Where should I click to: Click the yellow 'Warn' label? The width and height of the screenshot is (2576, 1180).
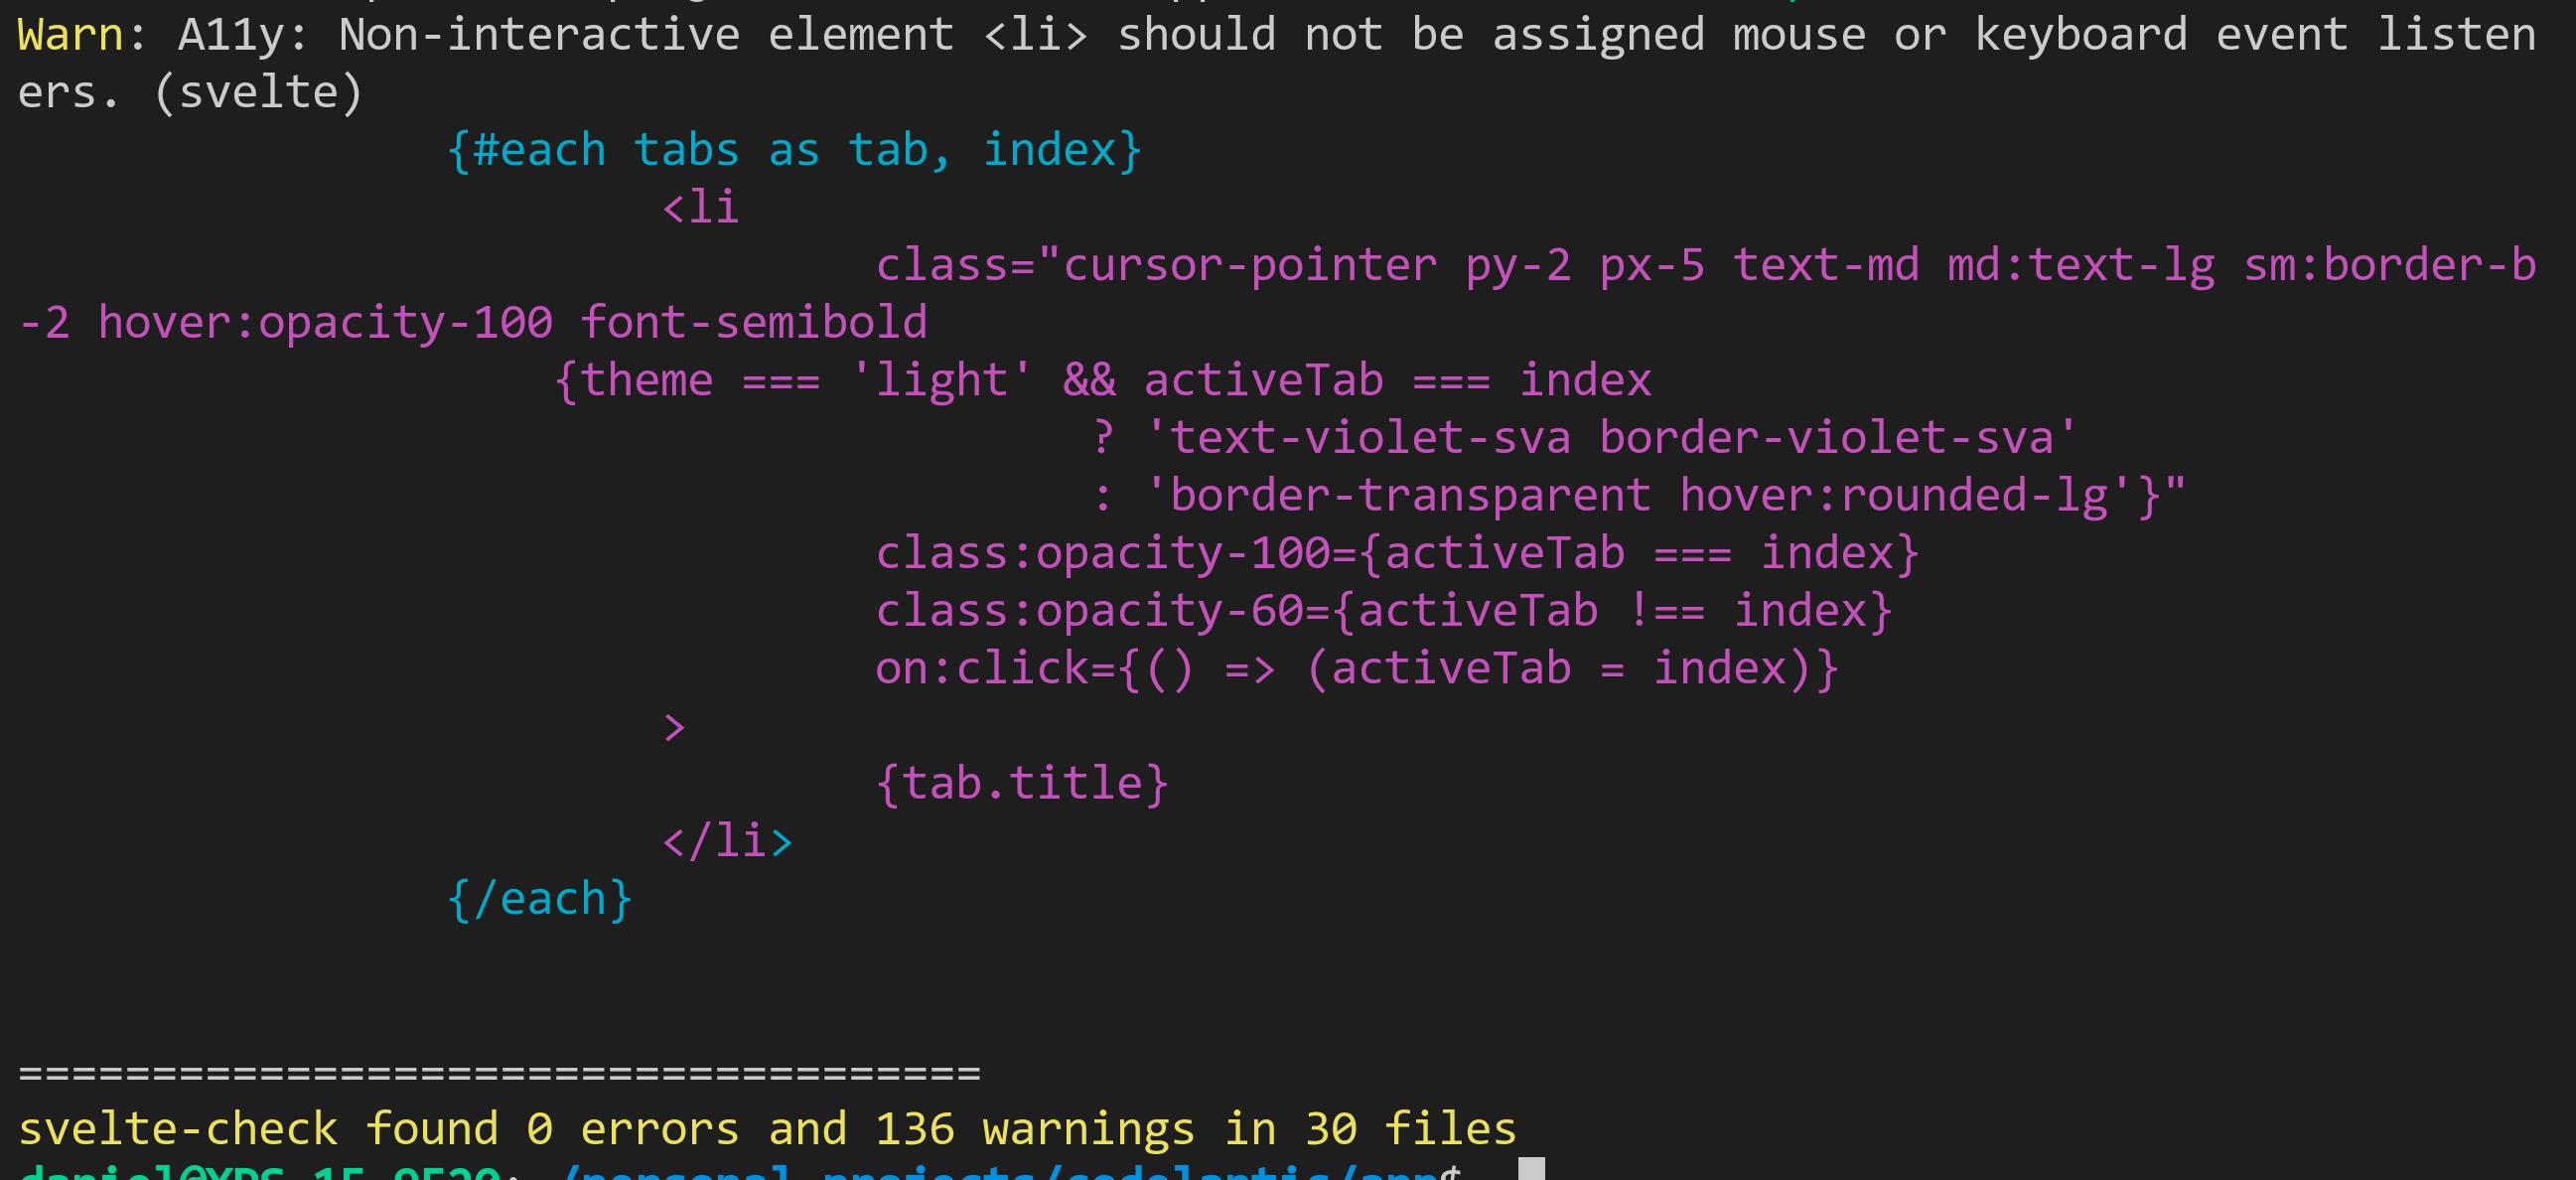click(71, 35)
